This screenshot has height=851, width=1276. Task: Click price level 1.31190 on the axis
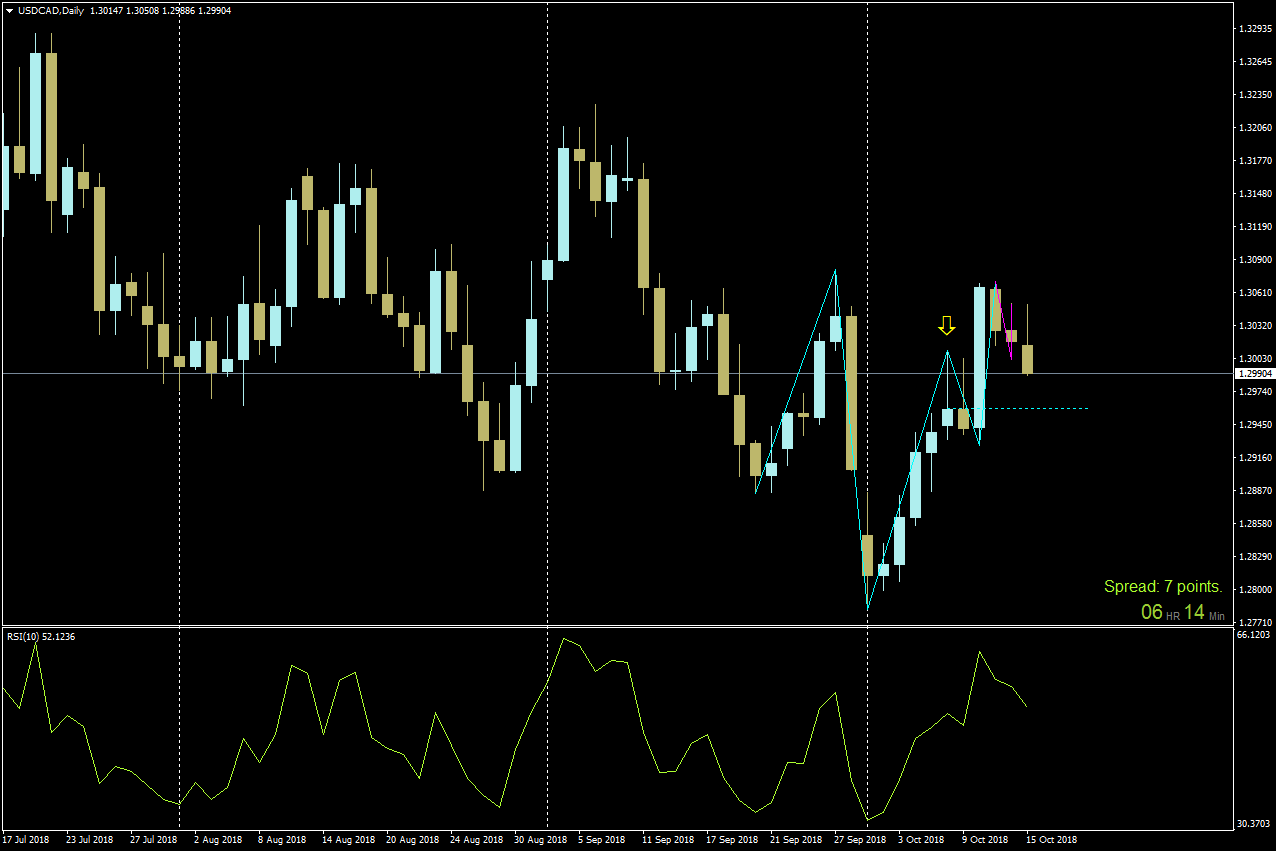1254,227
